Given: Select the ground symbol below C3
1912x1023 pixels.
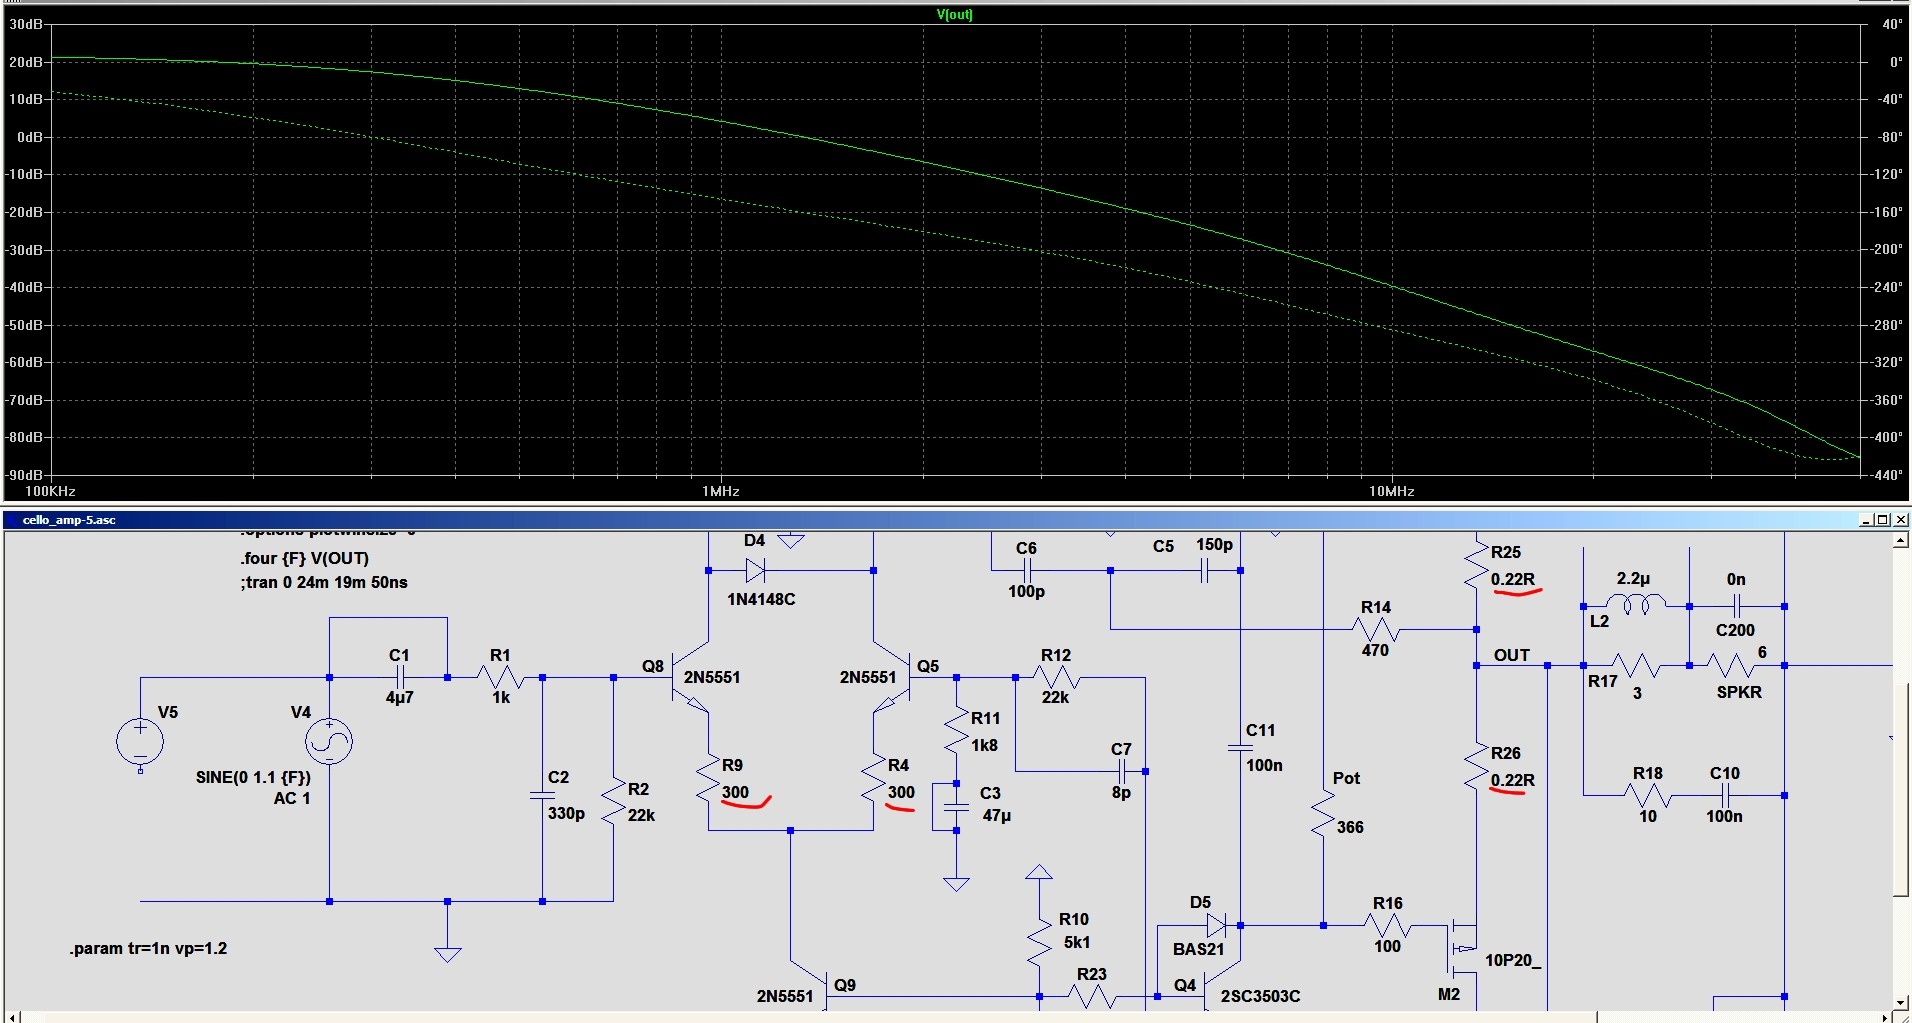Looking at the screenshot, I should (x=956, y=883).
